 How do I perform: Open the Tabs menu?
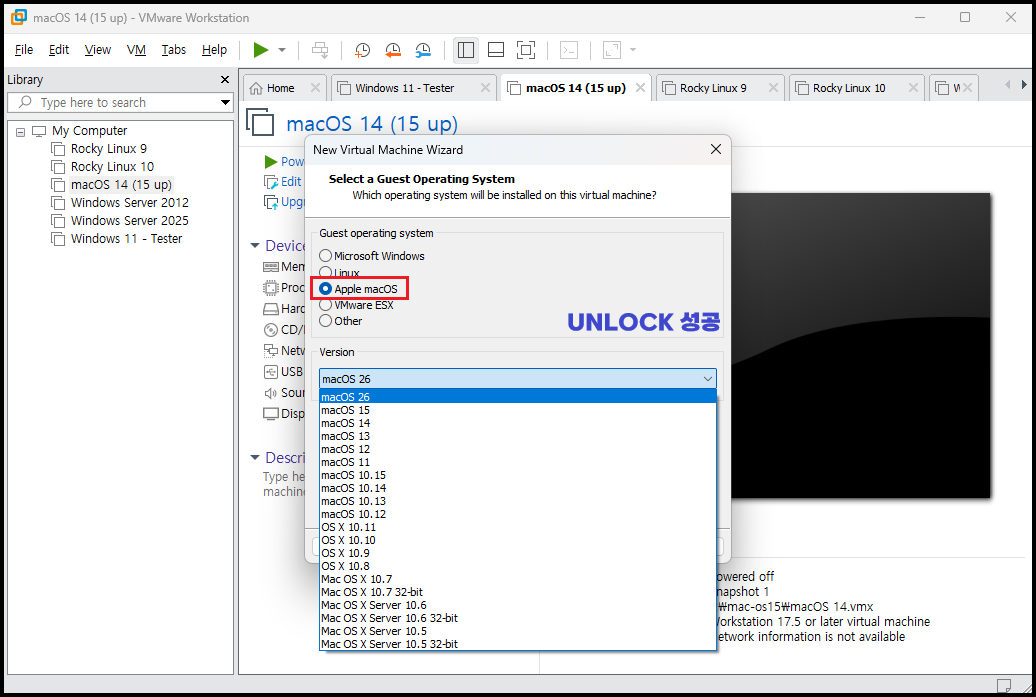coord(174,50)
